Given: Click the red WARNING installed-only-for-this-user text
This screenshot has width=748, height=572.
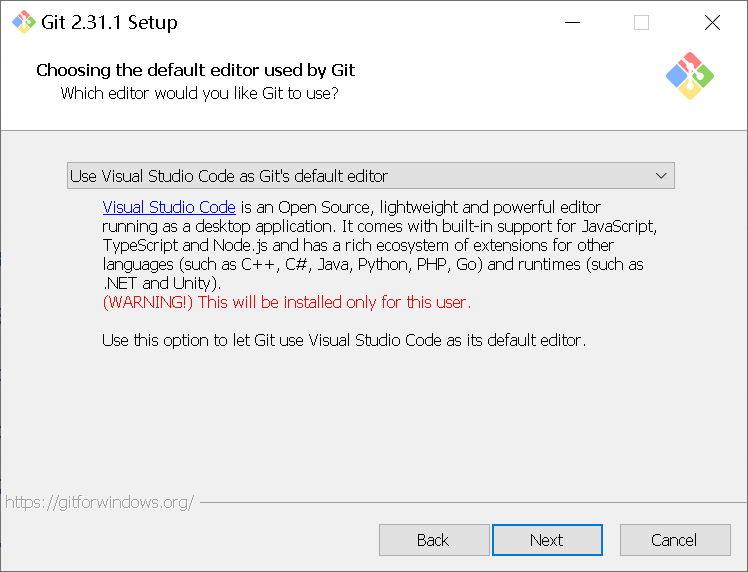Looking at the screenshot, I should (x=287, y=302).
